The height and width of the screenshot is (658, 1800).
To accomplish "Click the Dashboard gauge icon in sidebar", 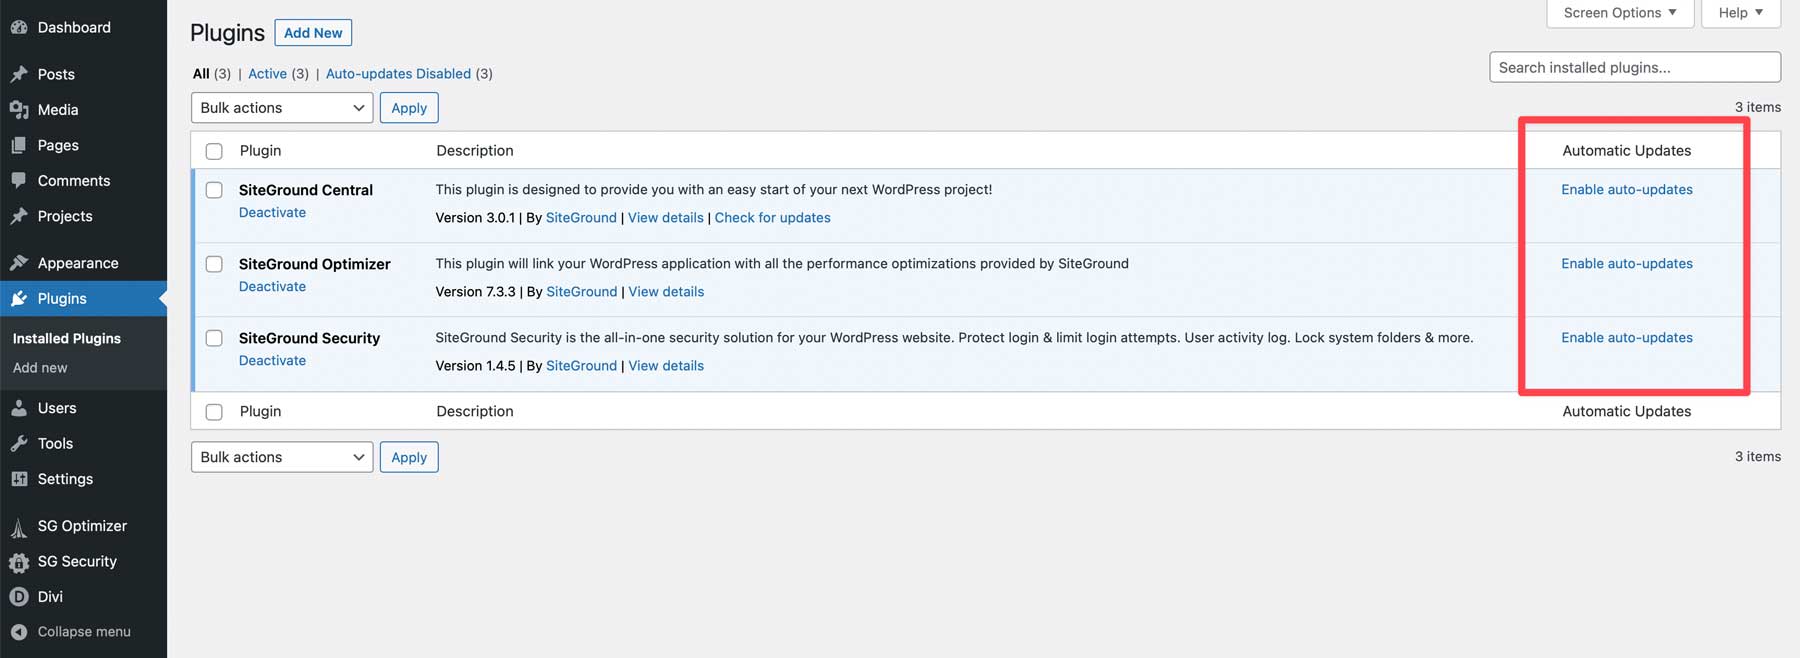I will coord(18,28).
